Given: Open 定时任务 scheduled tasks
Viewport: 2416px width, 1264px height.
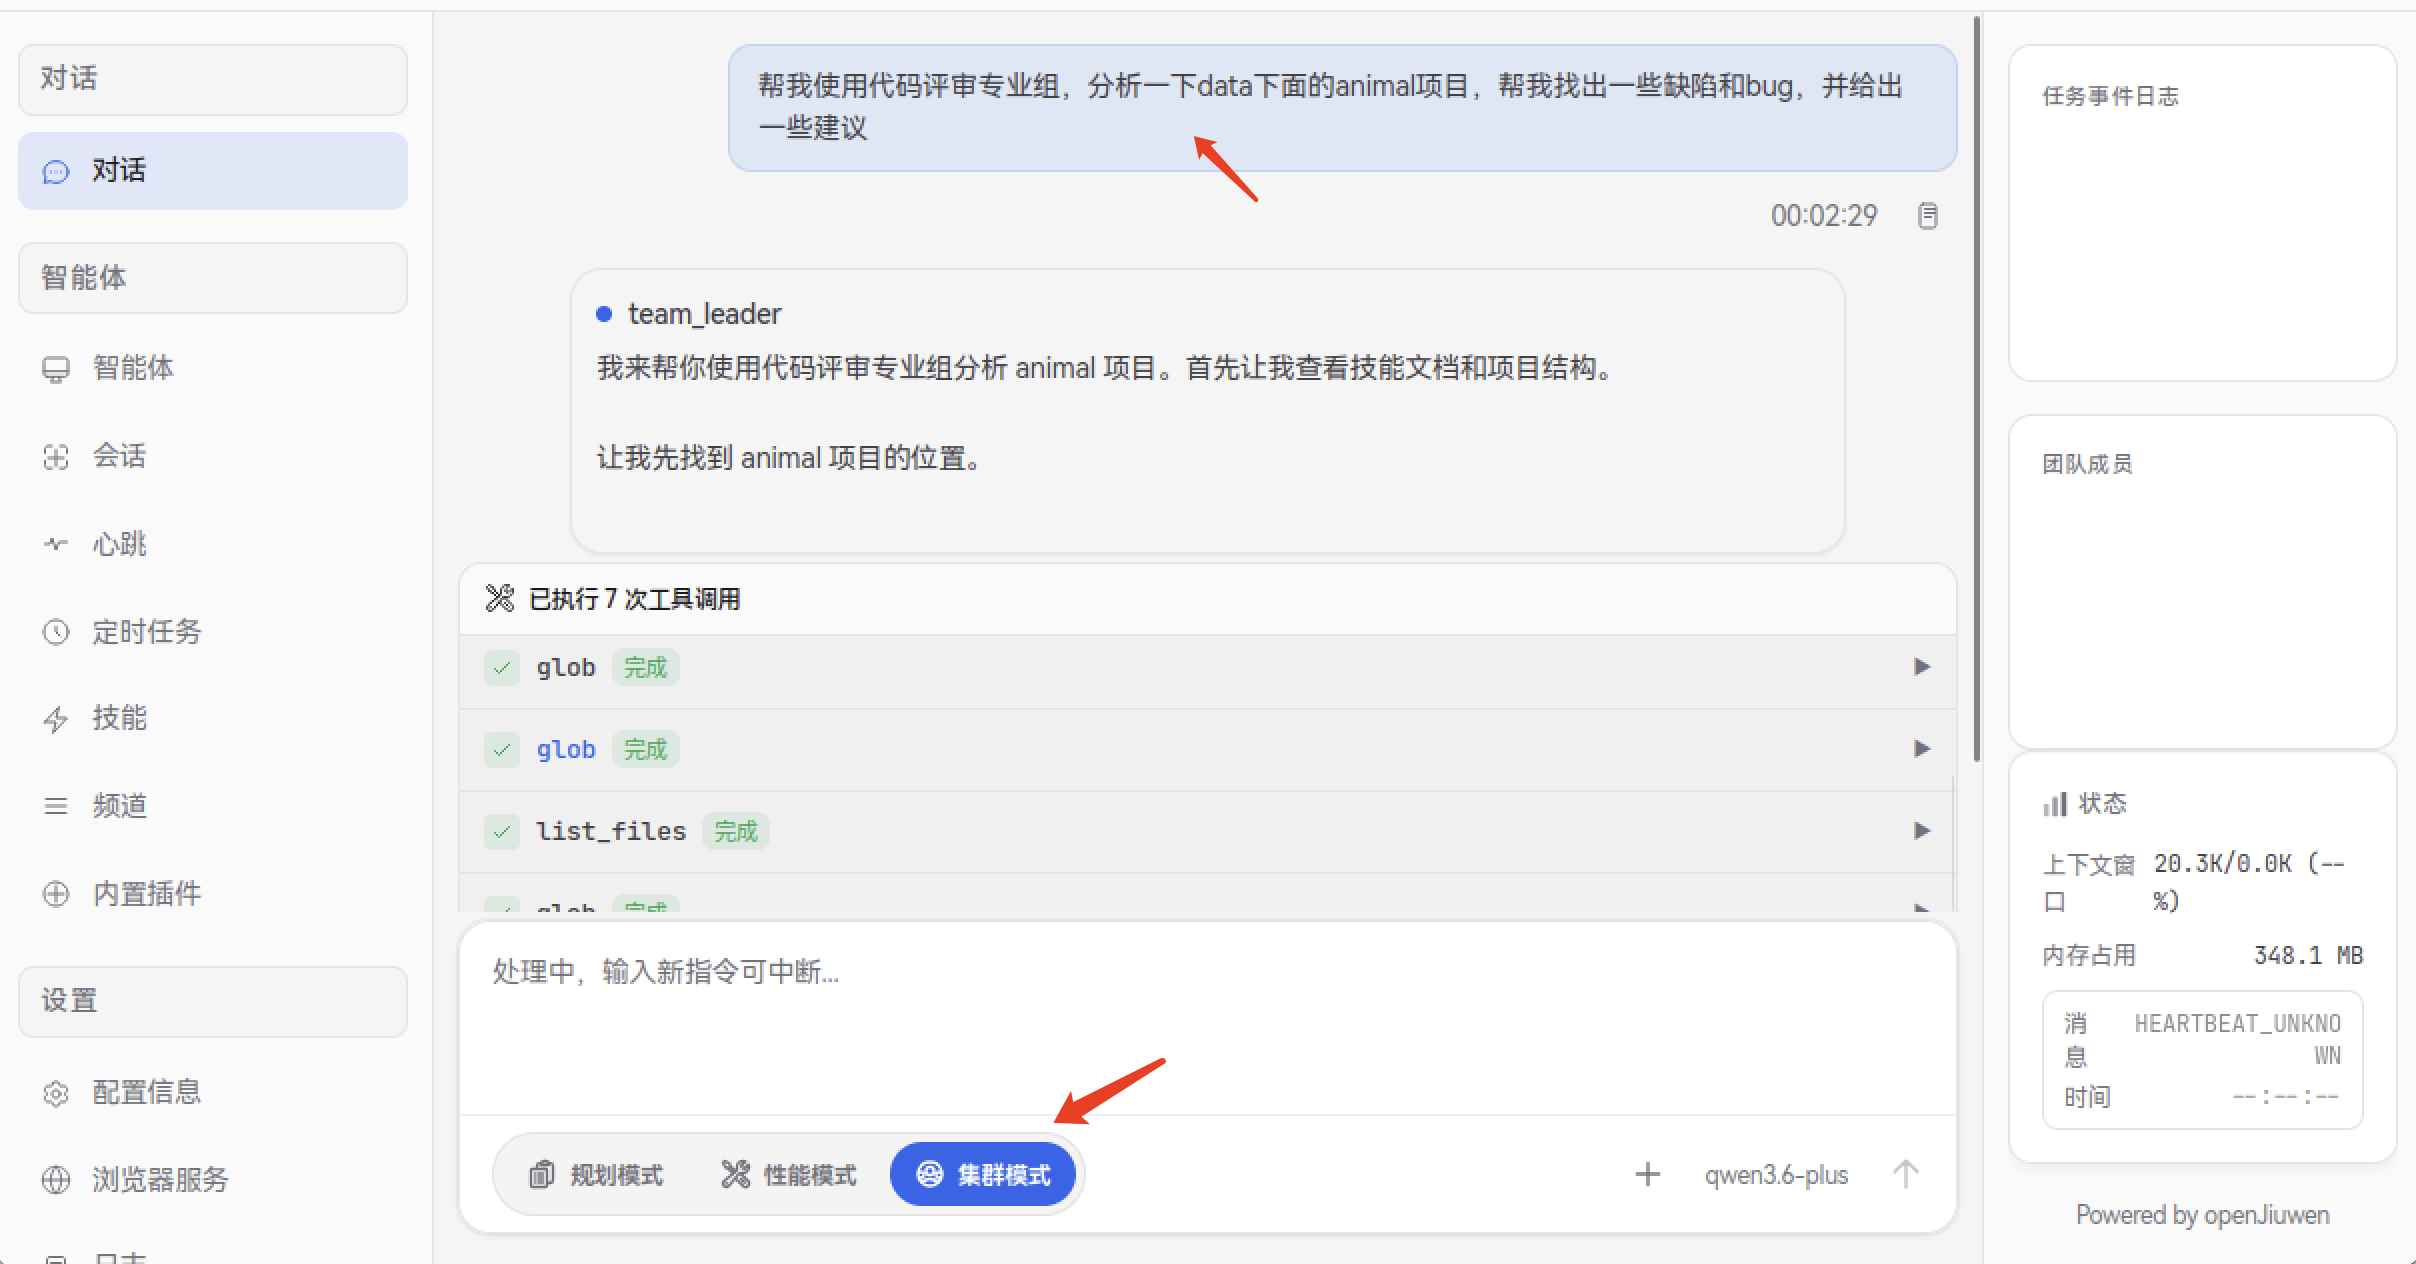Looking at the screenshot, I should [x=213, y=632].
